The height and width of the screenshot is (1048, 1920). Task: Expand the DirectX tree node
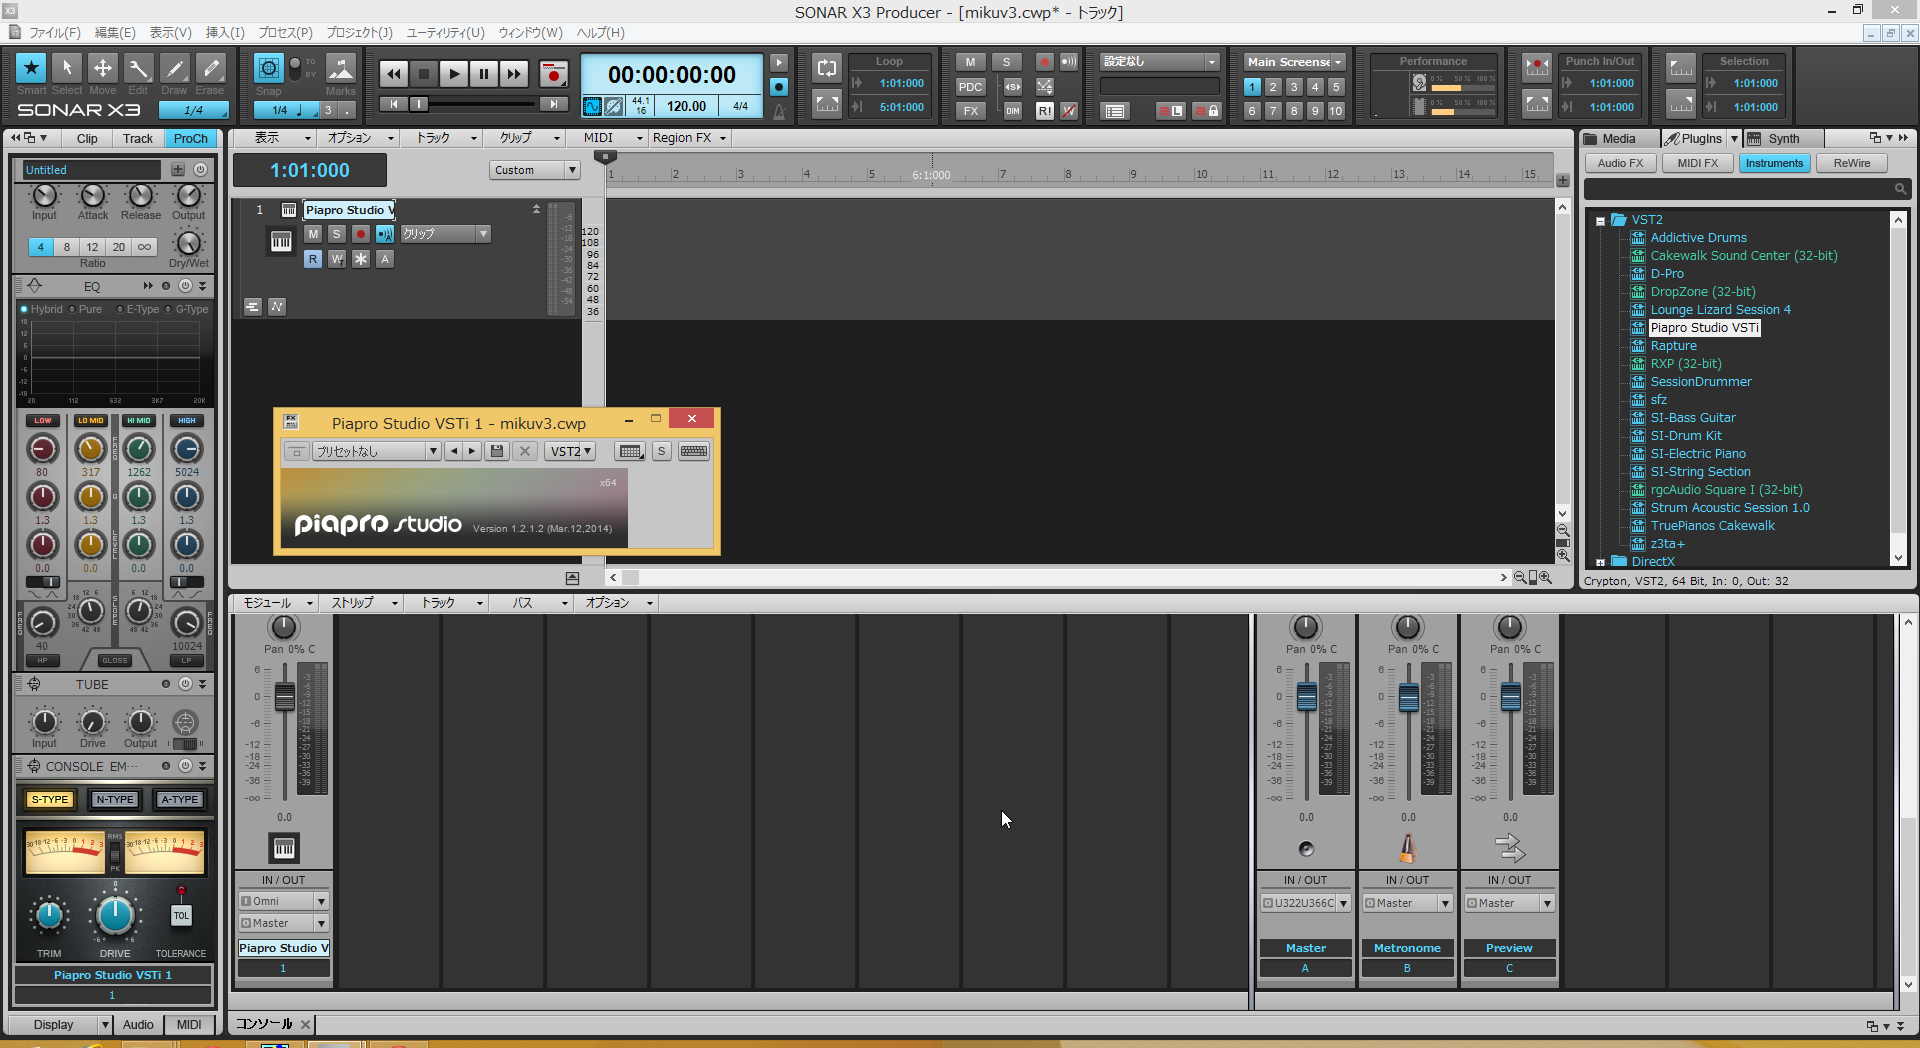[x=1600, y=563]
